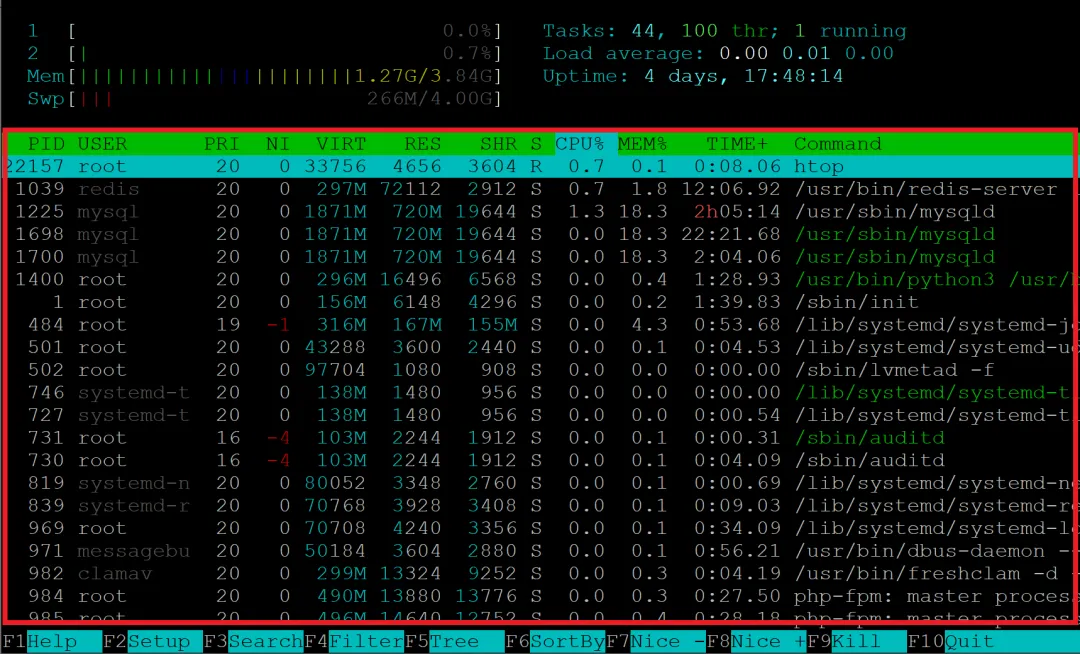This screenshot has height=654, width=1080.
Task: Sort by the VIRT column header
Action: (341, 144)
